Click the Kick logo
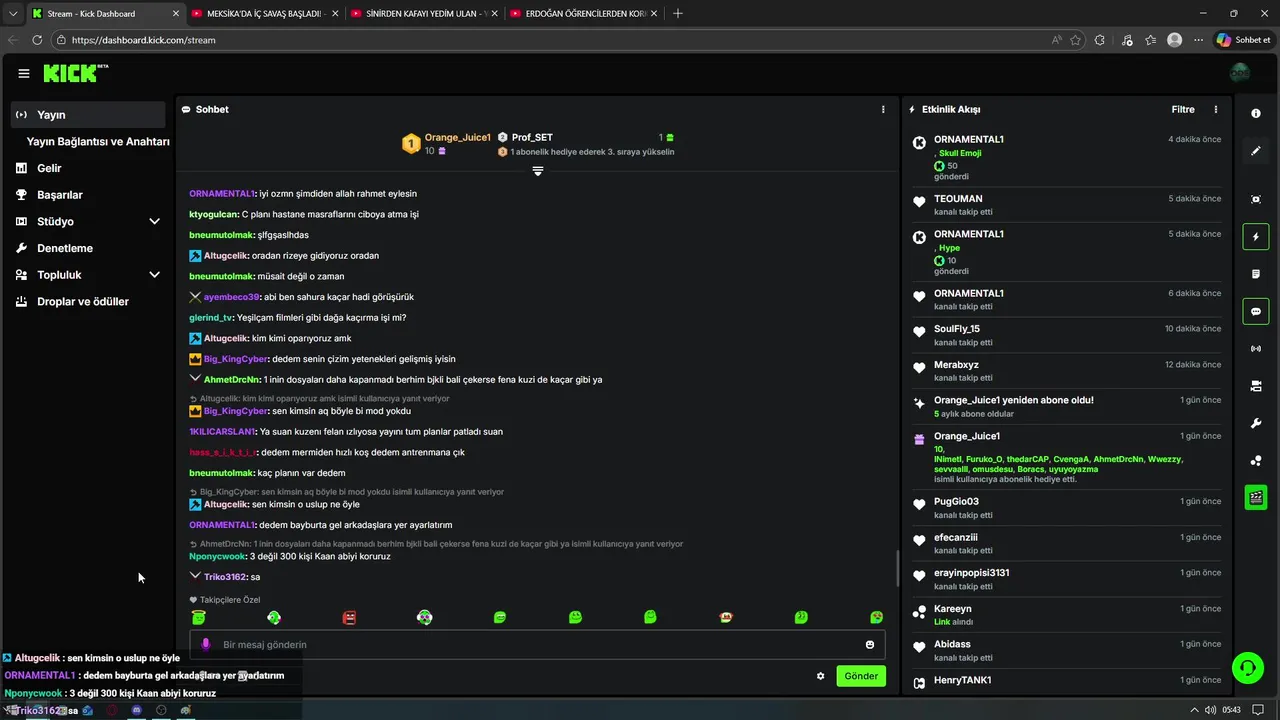 click(x=75, y=73)
